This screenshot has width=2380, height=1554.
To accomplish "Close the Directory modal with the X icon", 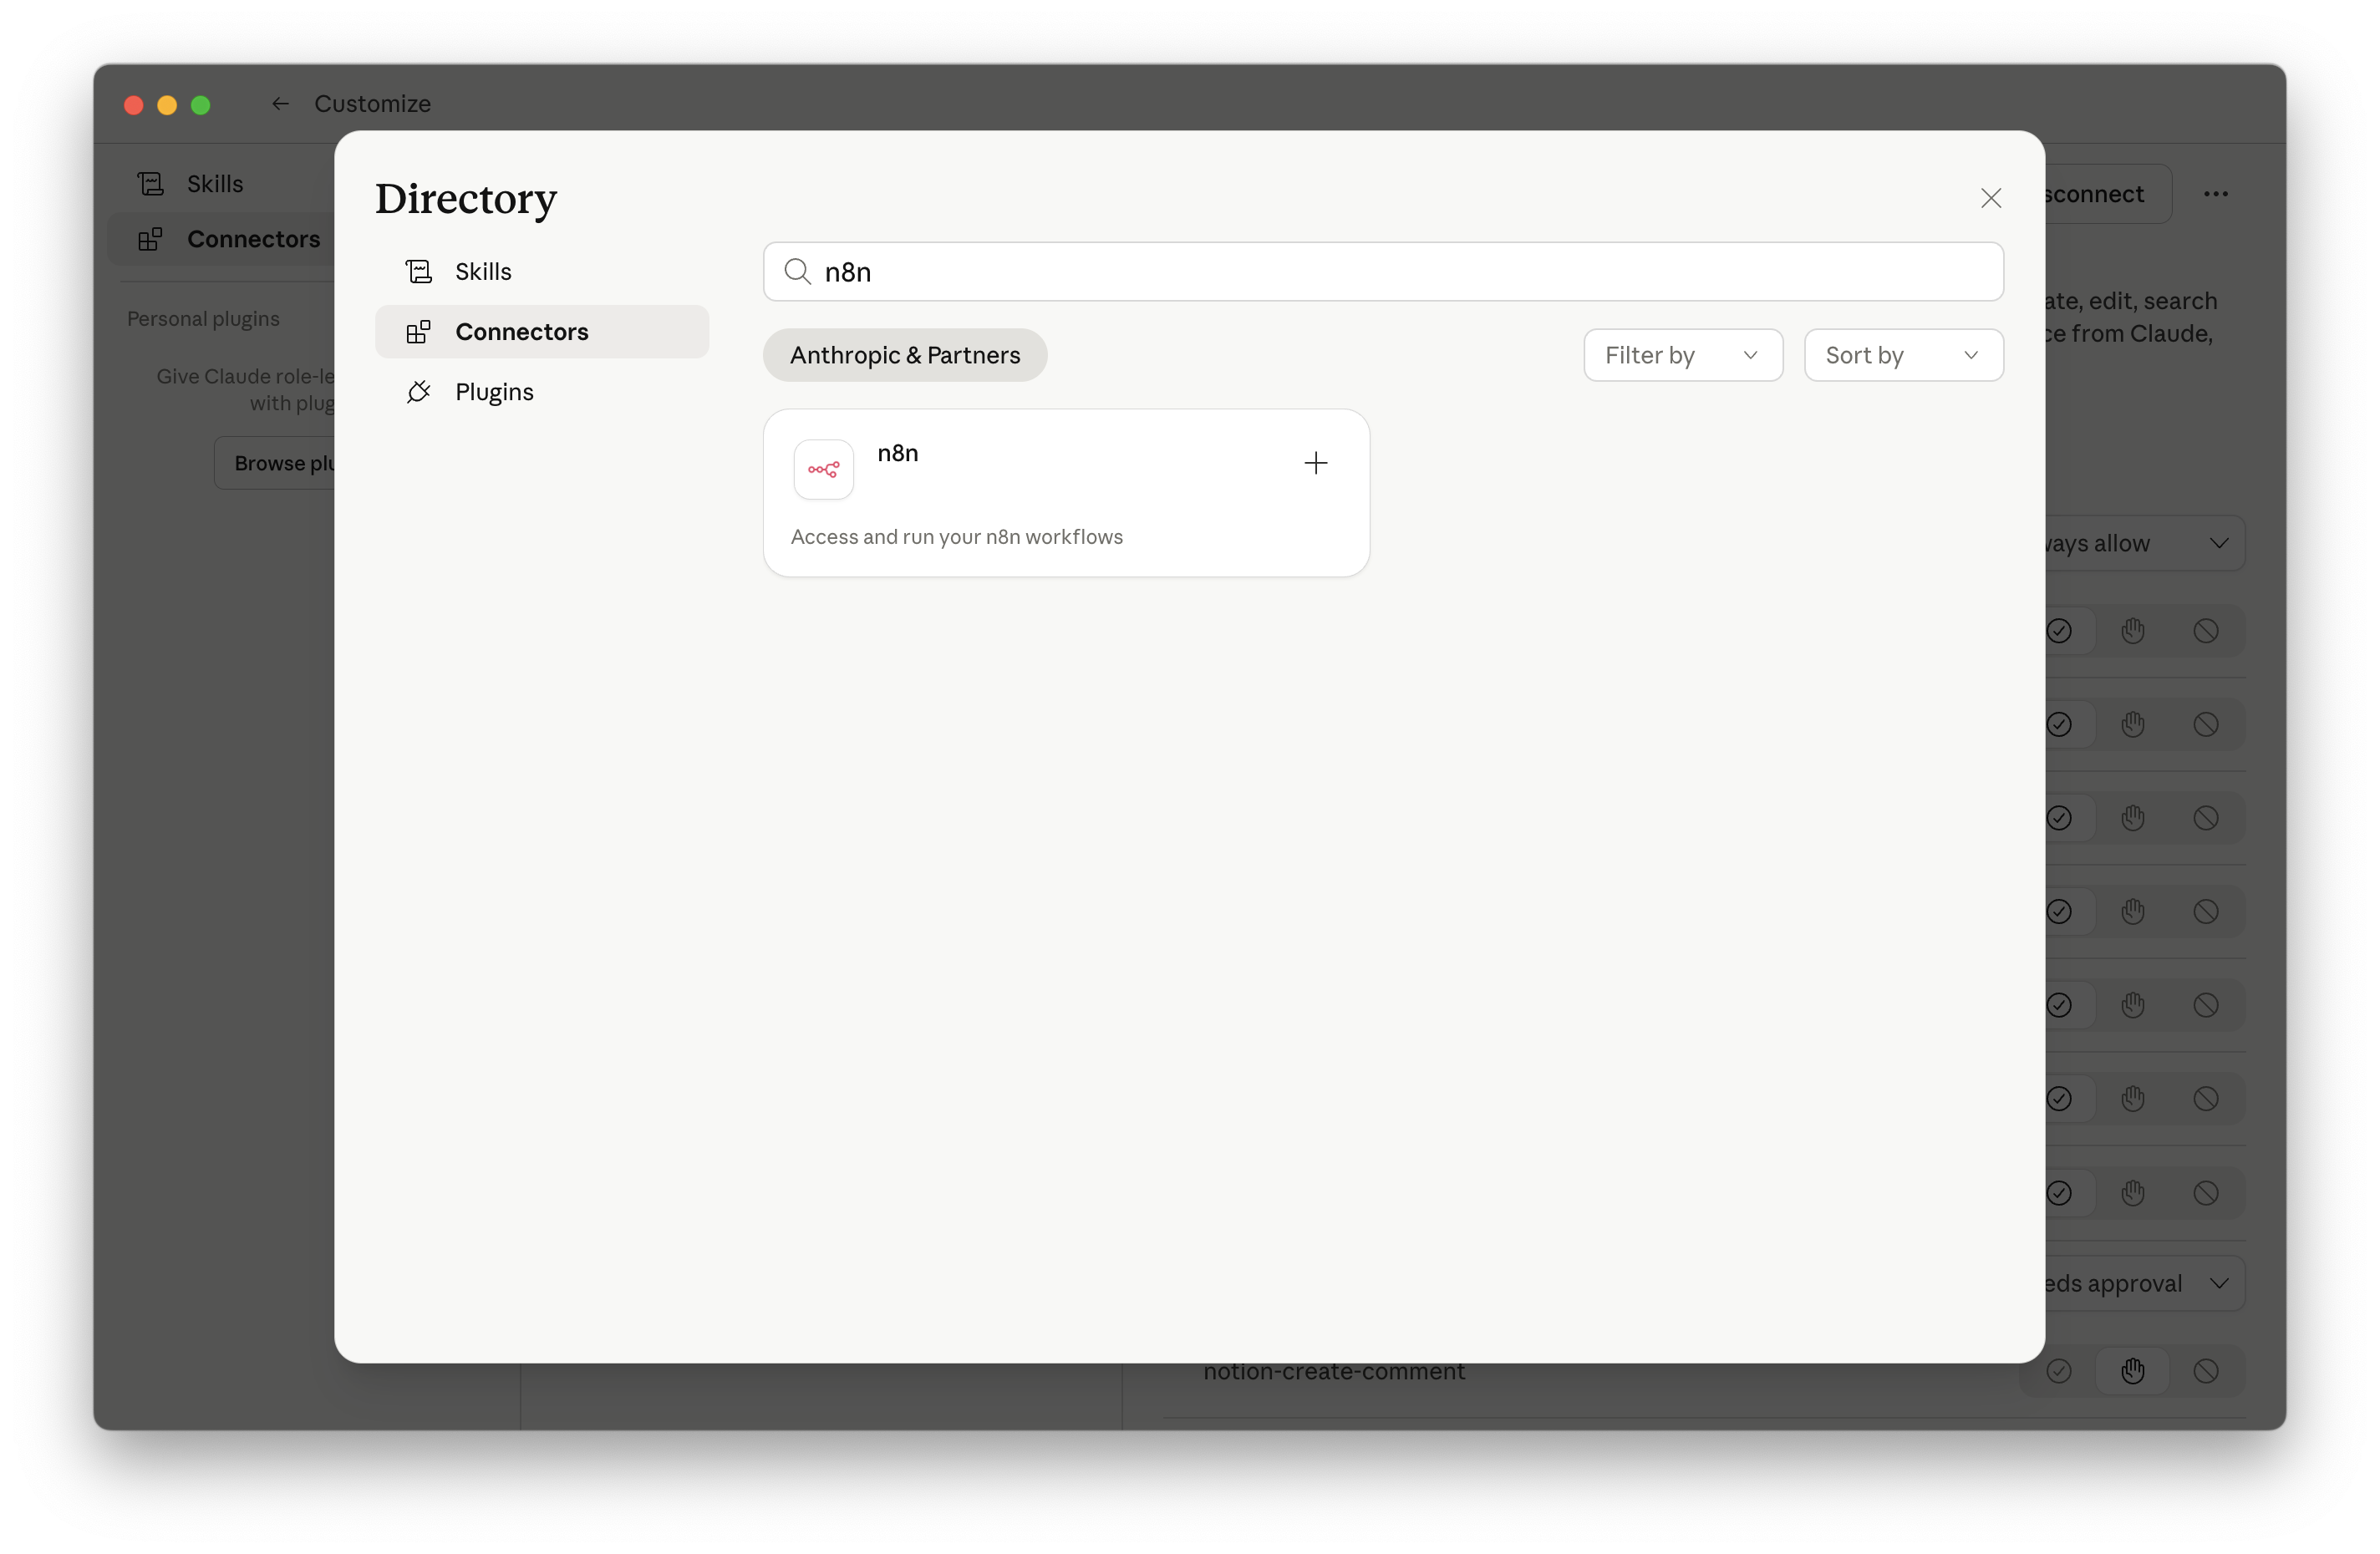I will (x=1991, y=197).
